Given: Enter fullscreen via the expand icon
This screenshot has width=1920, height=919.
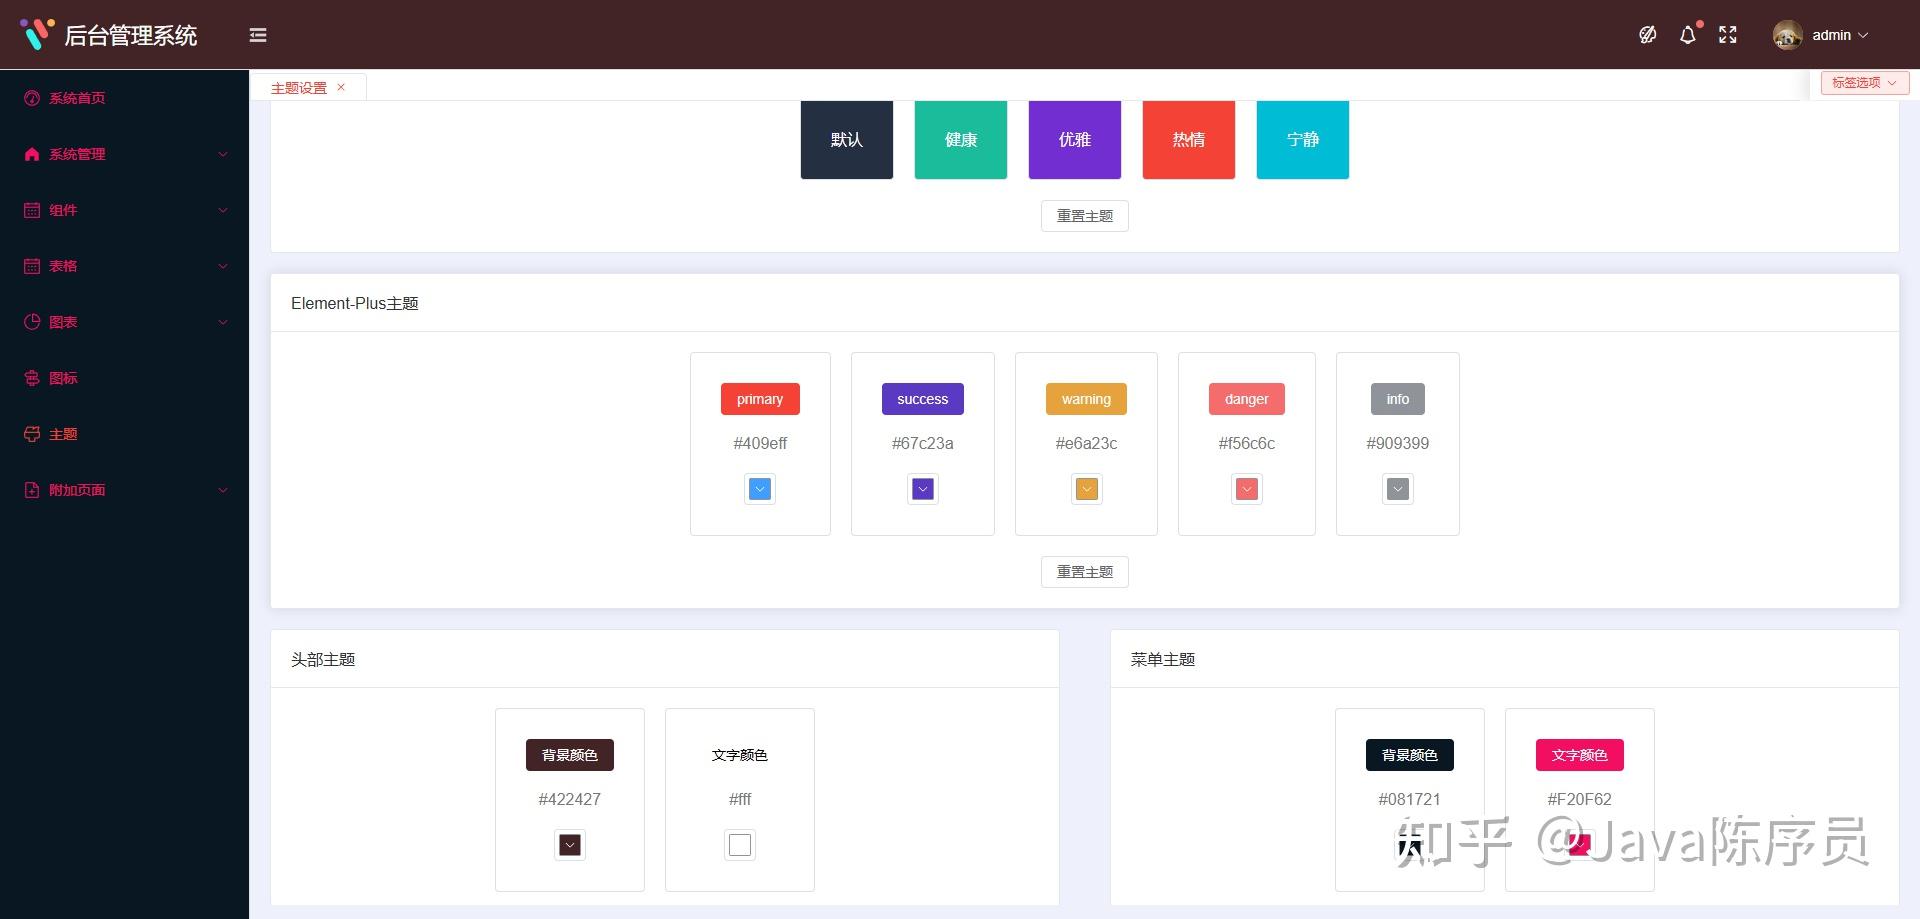Looking at the screenshot, I should (x=1727, y=35).
